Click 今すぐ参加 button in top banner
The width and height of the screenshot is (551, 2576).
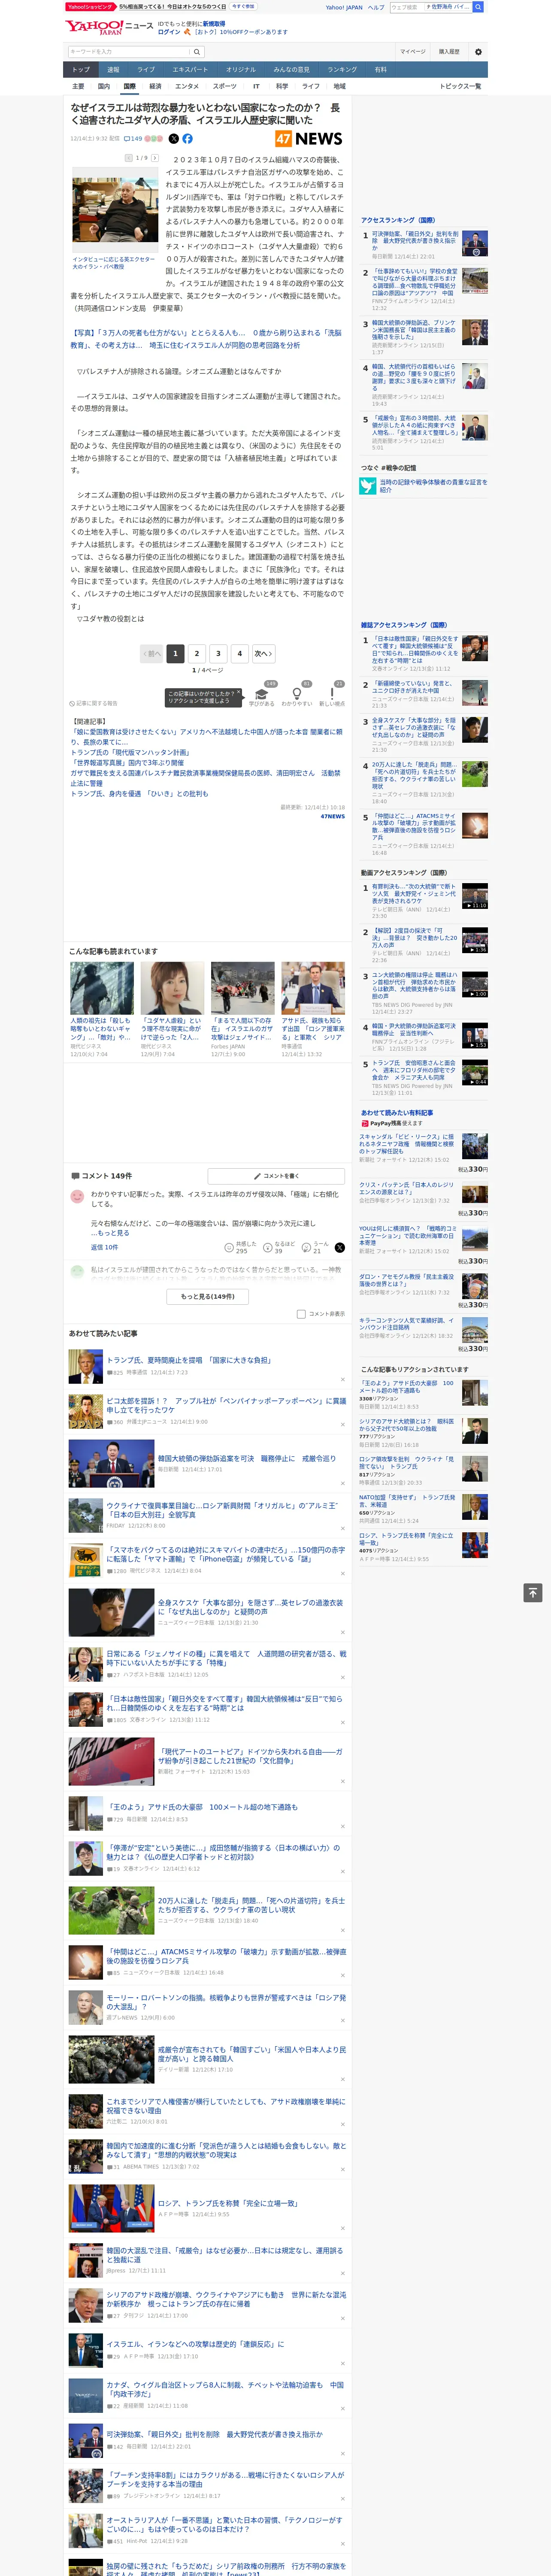243,6
